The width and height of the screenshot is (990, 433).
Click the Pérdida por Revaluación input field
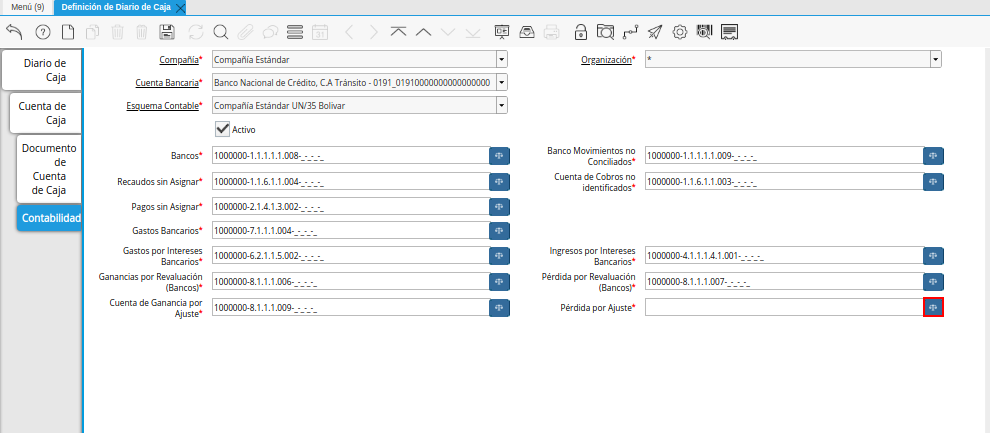pyautogui.click(x=784, y=282)
